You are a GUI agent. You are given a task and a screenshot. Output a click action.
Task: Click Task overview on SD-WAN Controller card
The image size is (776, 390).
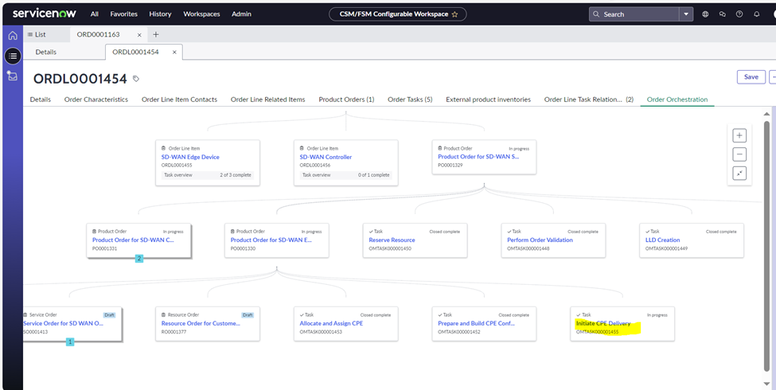coord(345,175)
